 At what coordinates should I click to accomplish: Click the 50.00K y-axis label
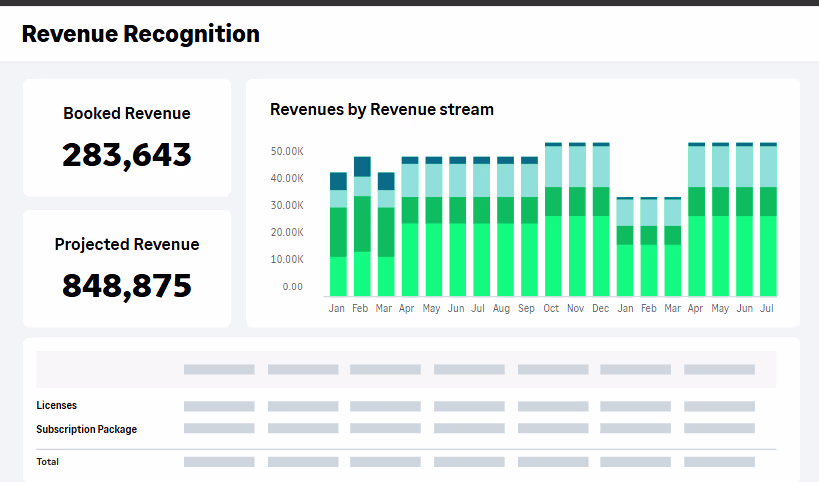click(287, 152)
